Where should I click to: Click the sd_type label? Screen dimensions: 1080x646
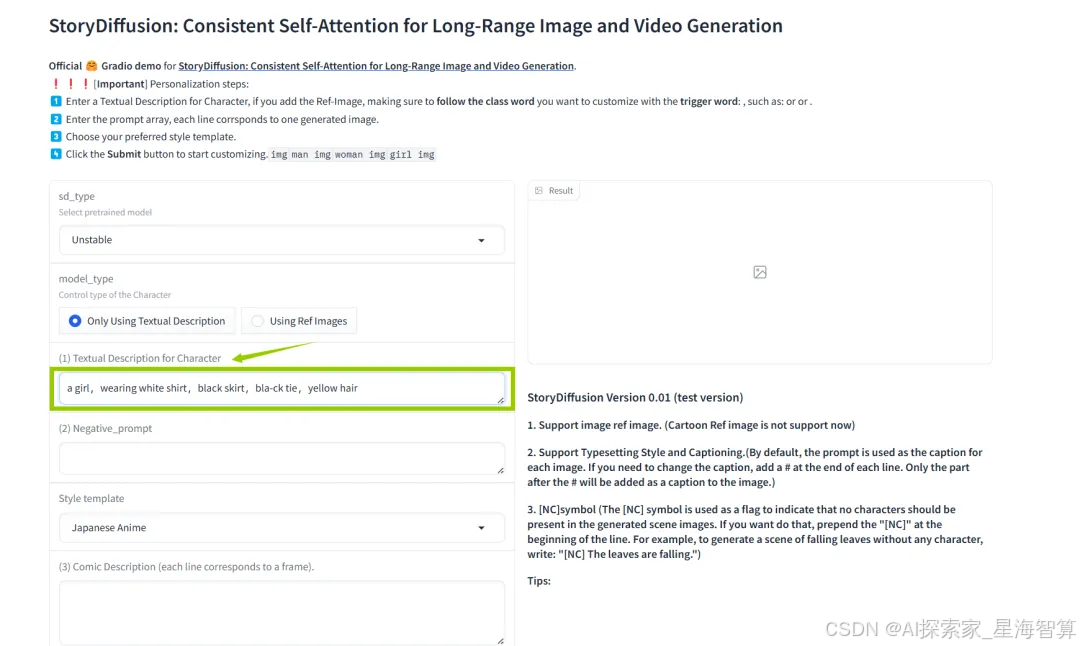tap(76, 196)
